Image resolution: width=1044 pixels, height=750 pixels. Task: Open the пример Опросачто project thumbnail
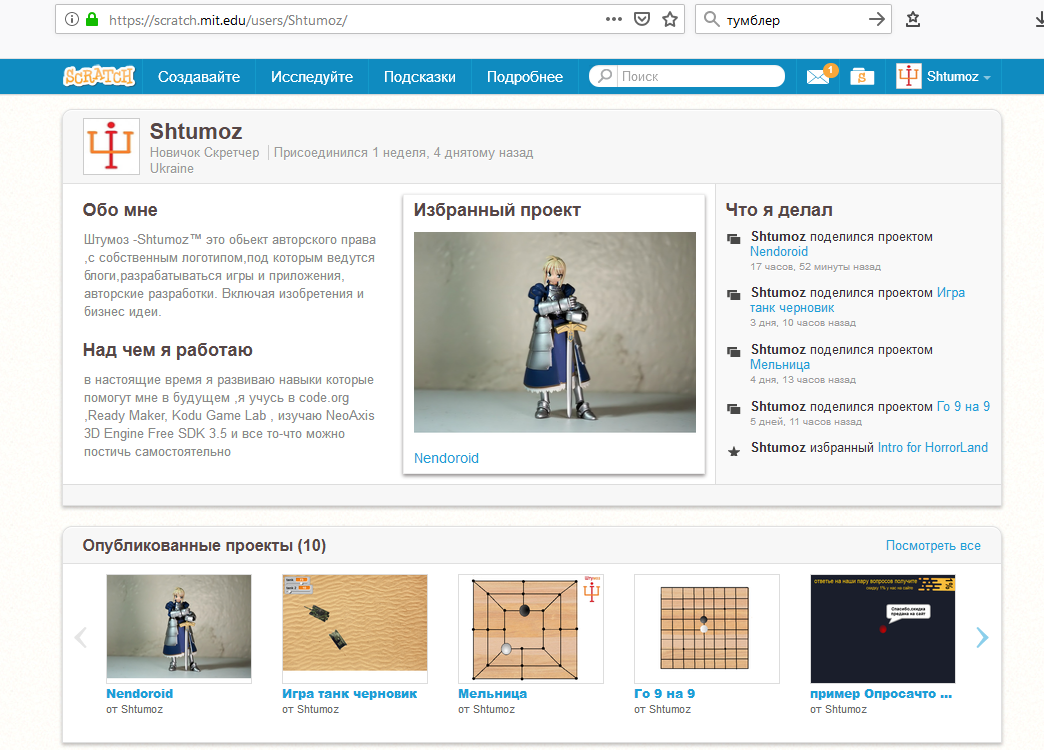(x=883, y=629)
